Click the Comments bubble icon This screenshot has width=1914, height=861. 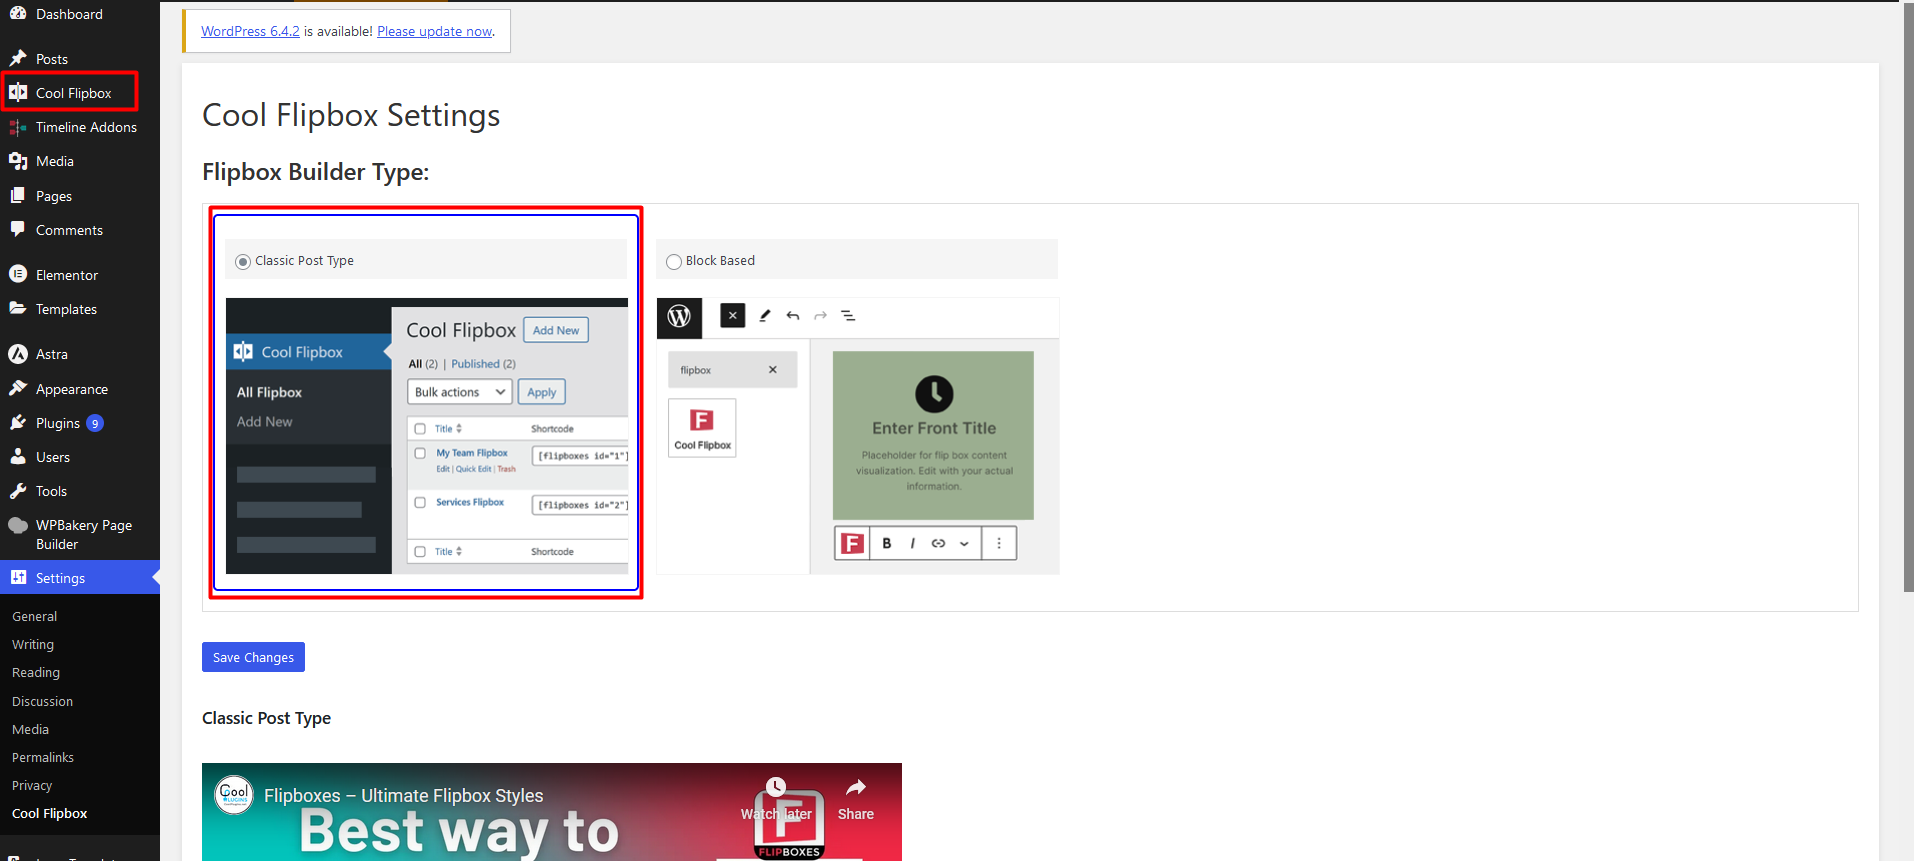coord(18,229)
